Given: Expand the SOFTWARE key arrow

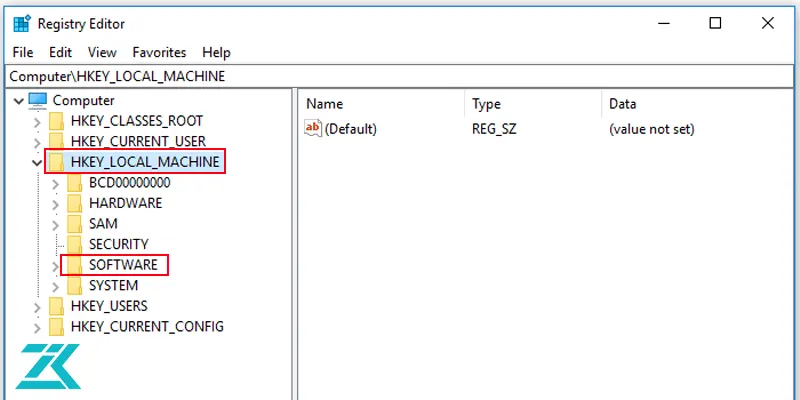Looking at the screenshot, I should tap(56, 265).
